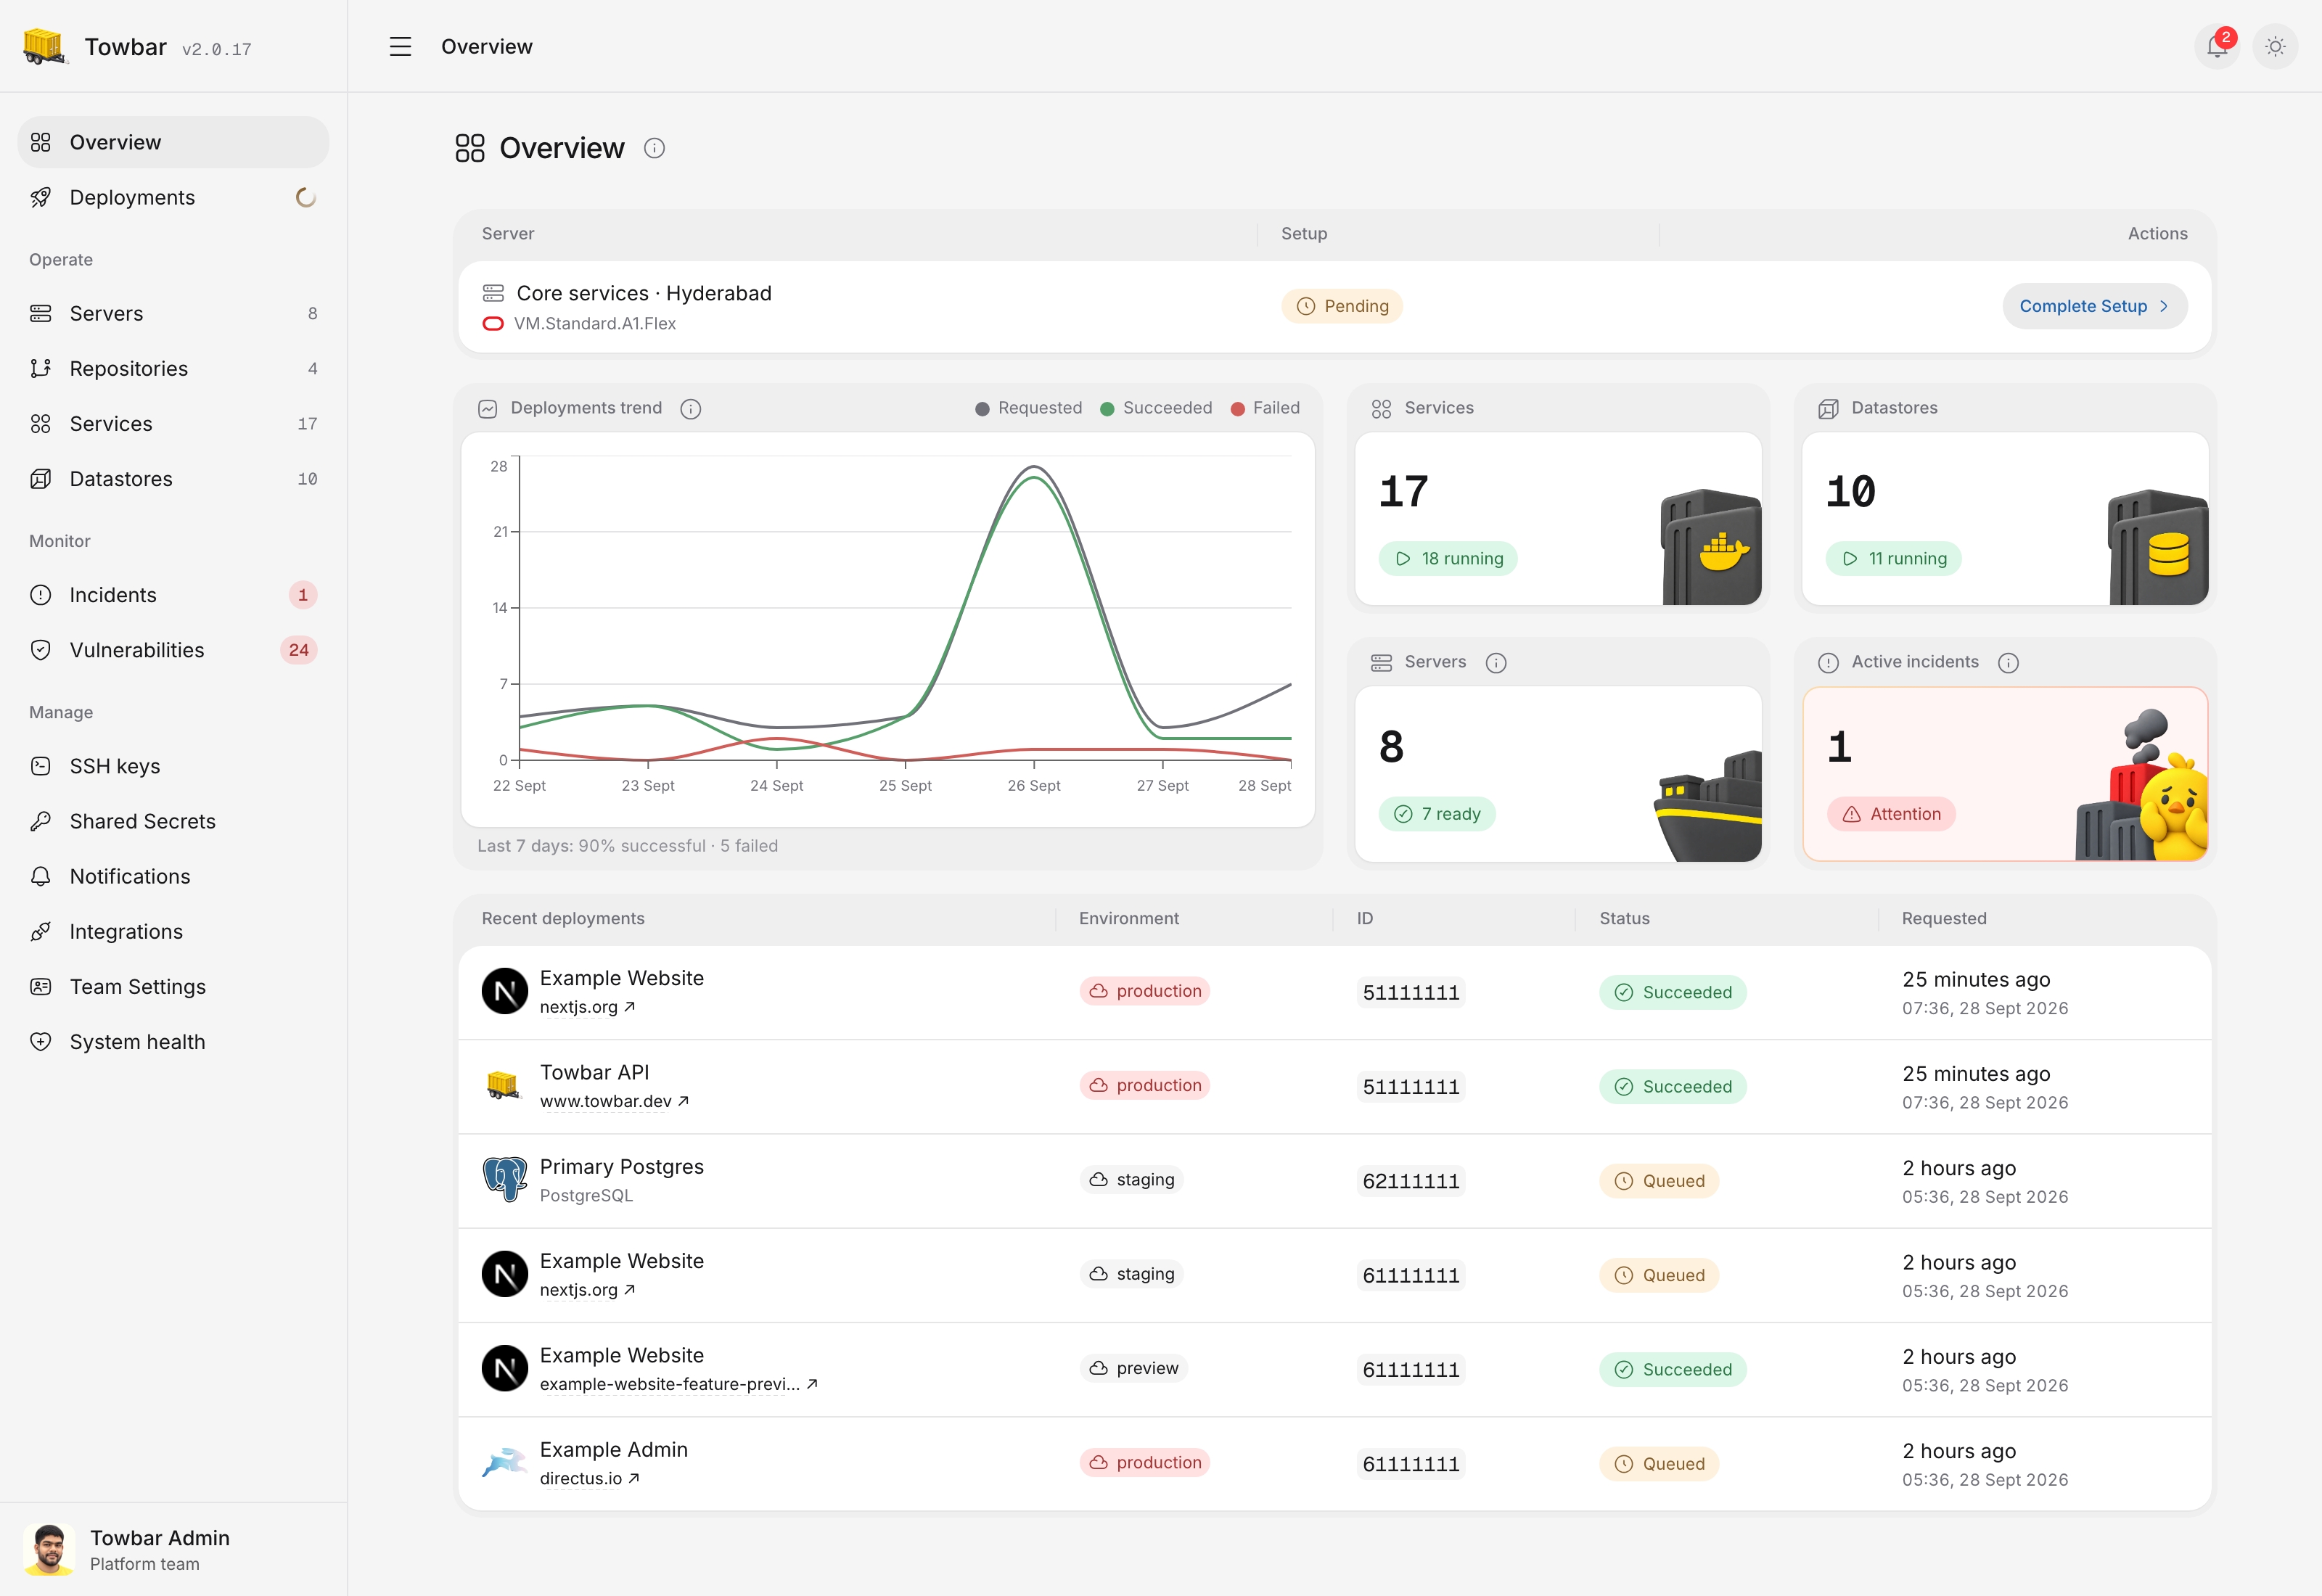The image size is (2322, 1596).
Task: Open Vulnerabilities sidebar item
Action: click(x=173, y=649)
